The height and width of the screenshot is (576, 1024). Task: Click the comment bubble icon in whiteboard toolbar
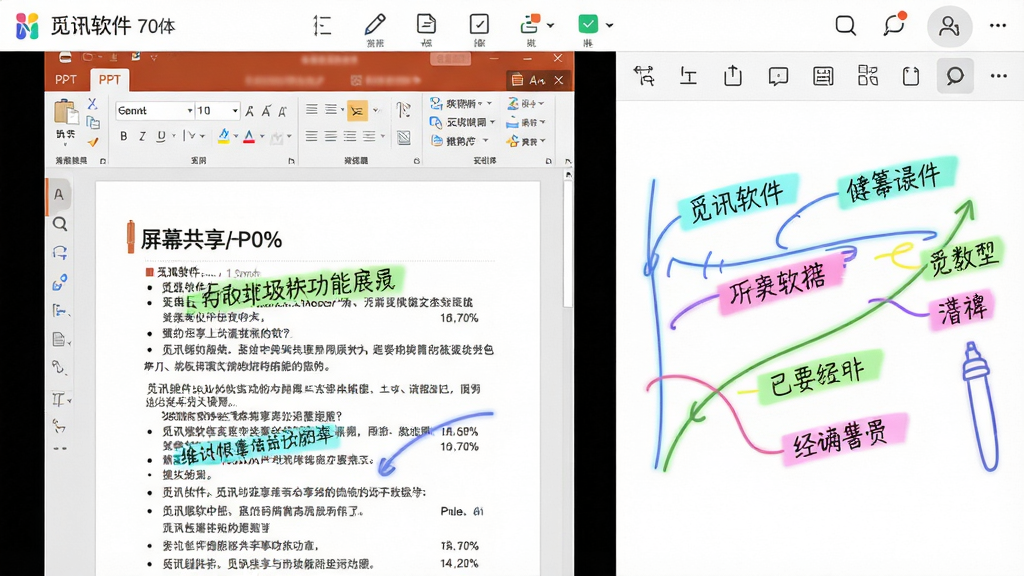pos(778,76)
